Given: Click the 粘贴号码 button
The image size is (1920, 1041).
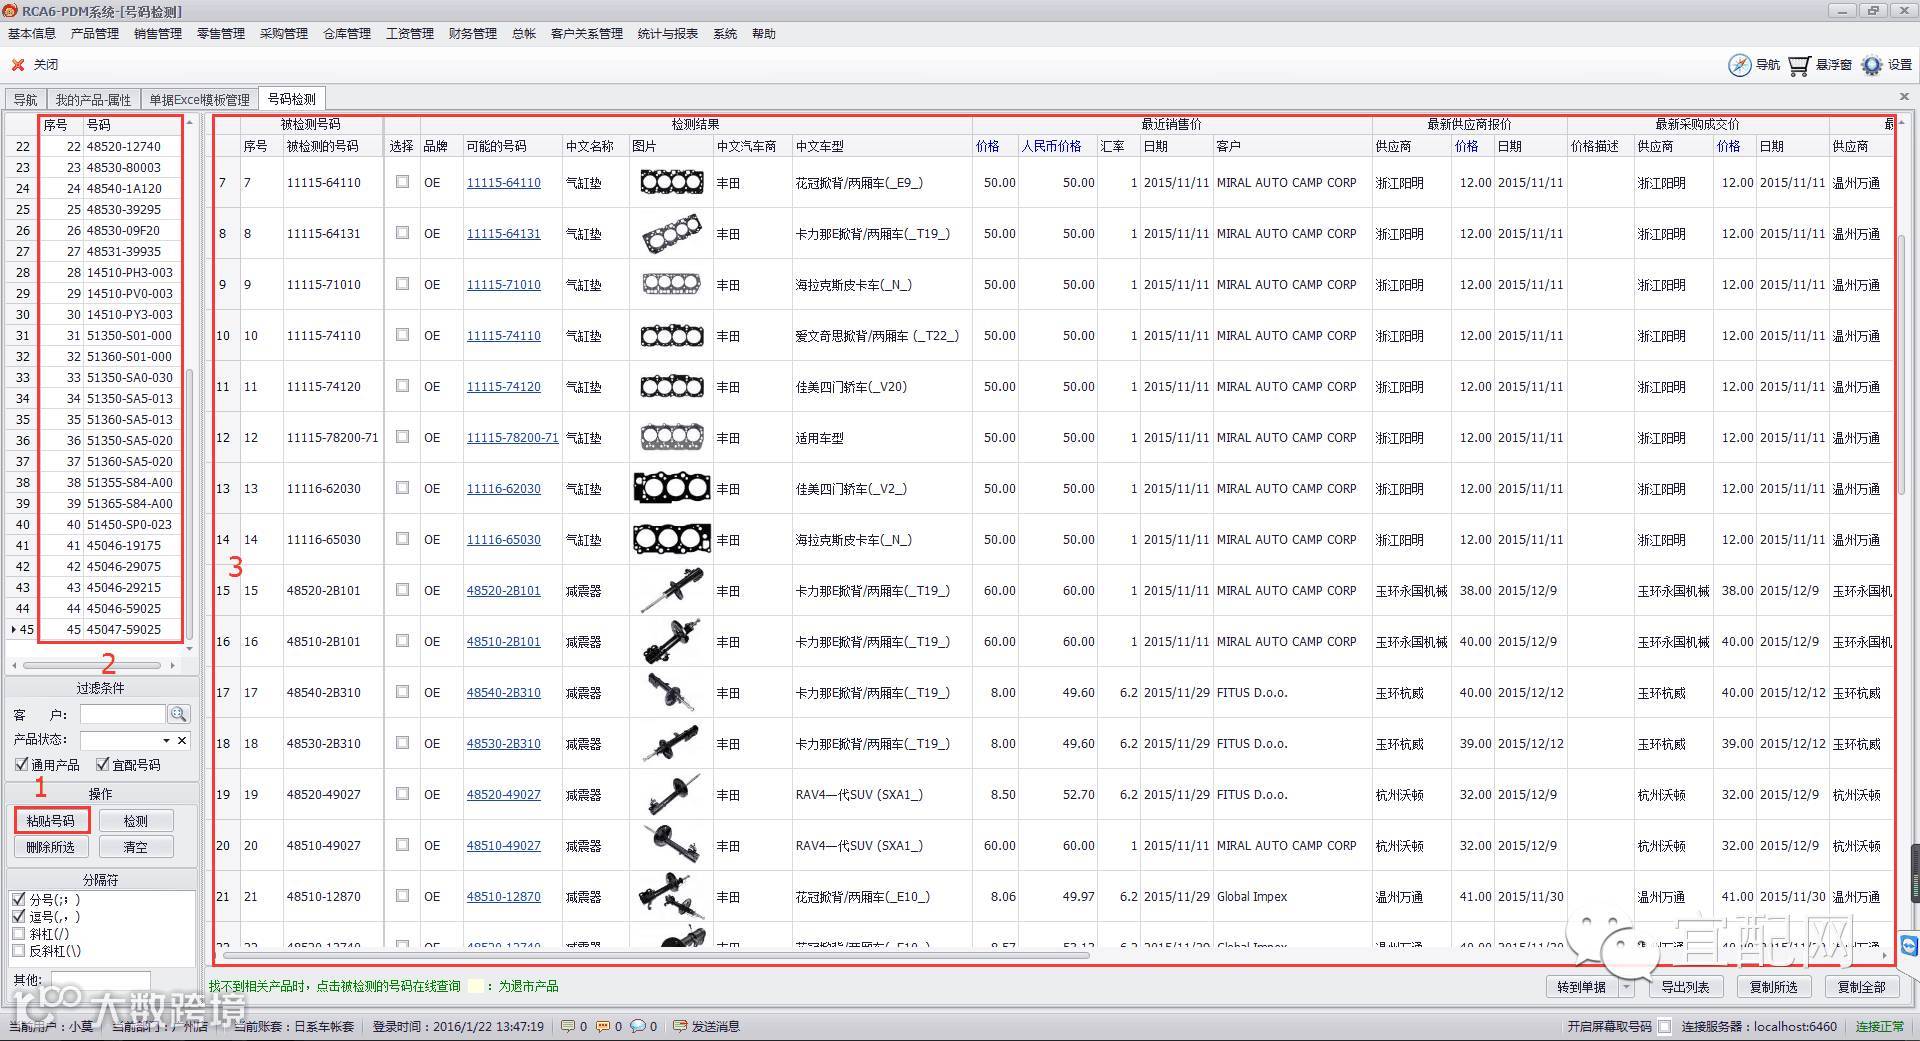Looking at the screenshot, I should [x=51, y=821].
